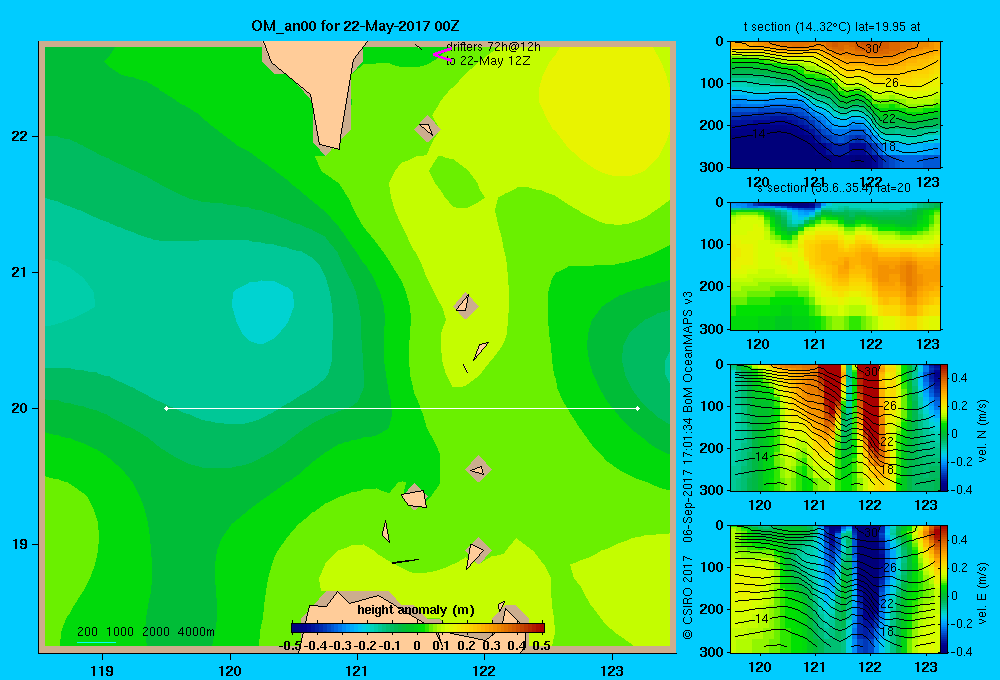Click the 's section (33.6..35.4) lat=20' title
1000x680 pixels.
[x=834, y=188]
